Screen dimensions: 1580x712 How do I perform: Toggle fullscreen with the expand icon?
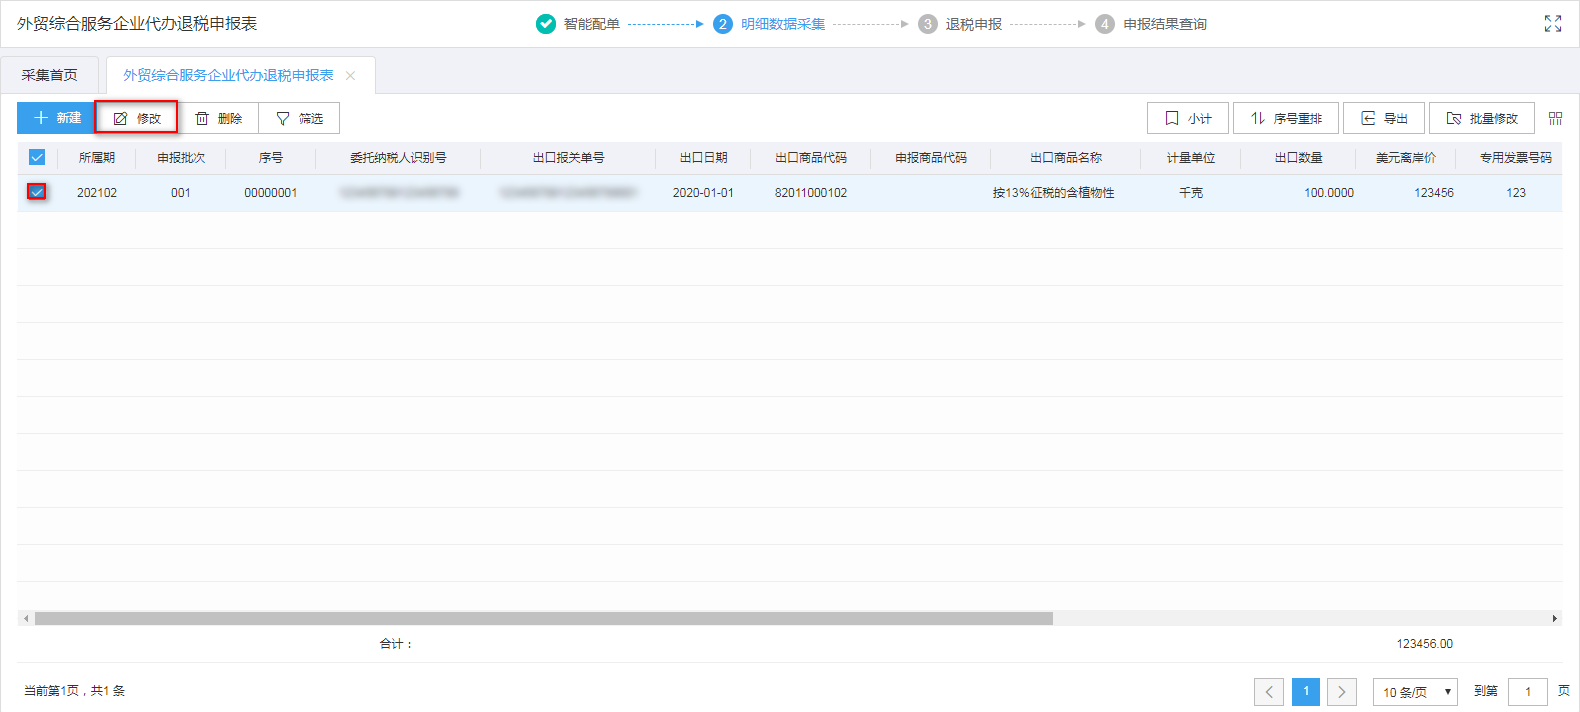[1552, 24]
